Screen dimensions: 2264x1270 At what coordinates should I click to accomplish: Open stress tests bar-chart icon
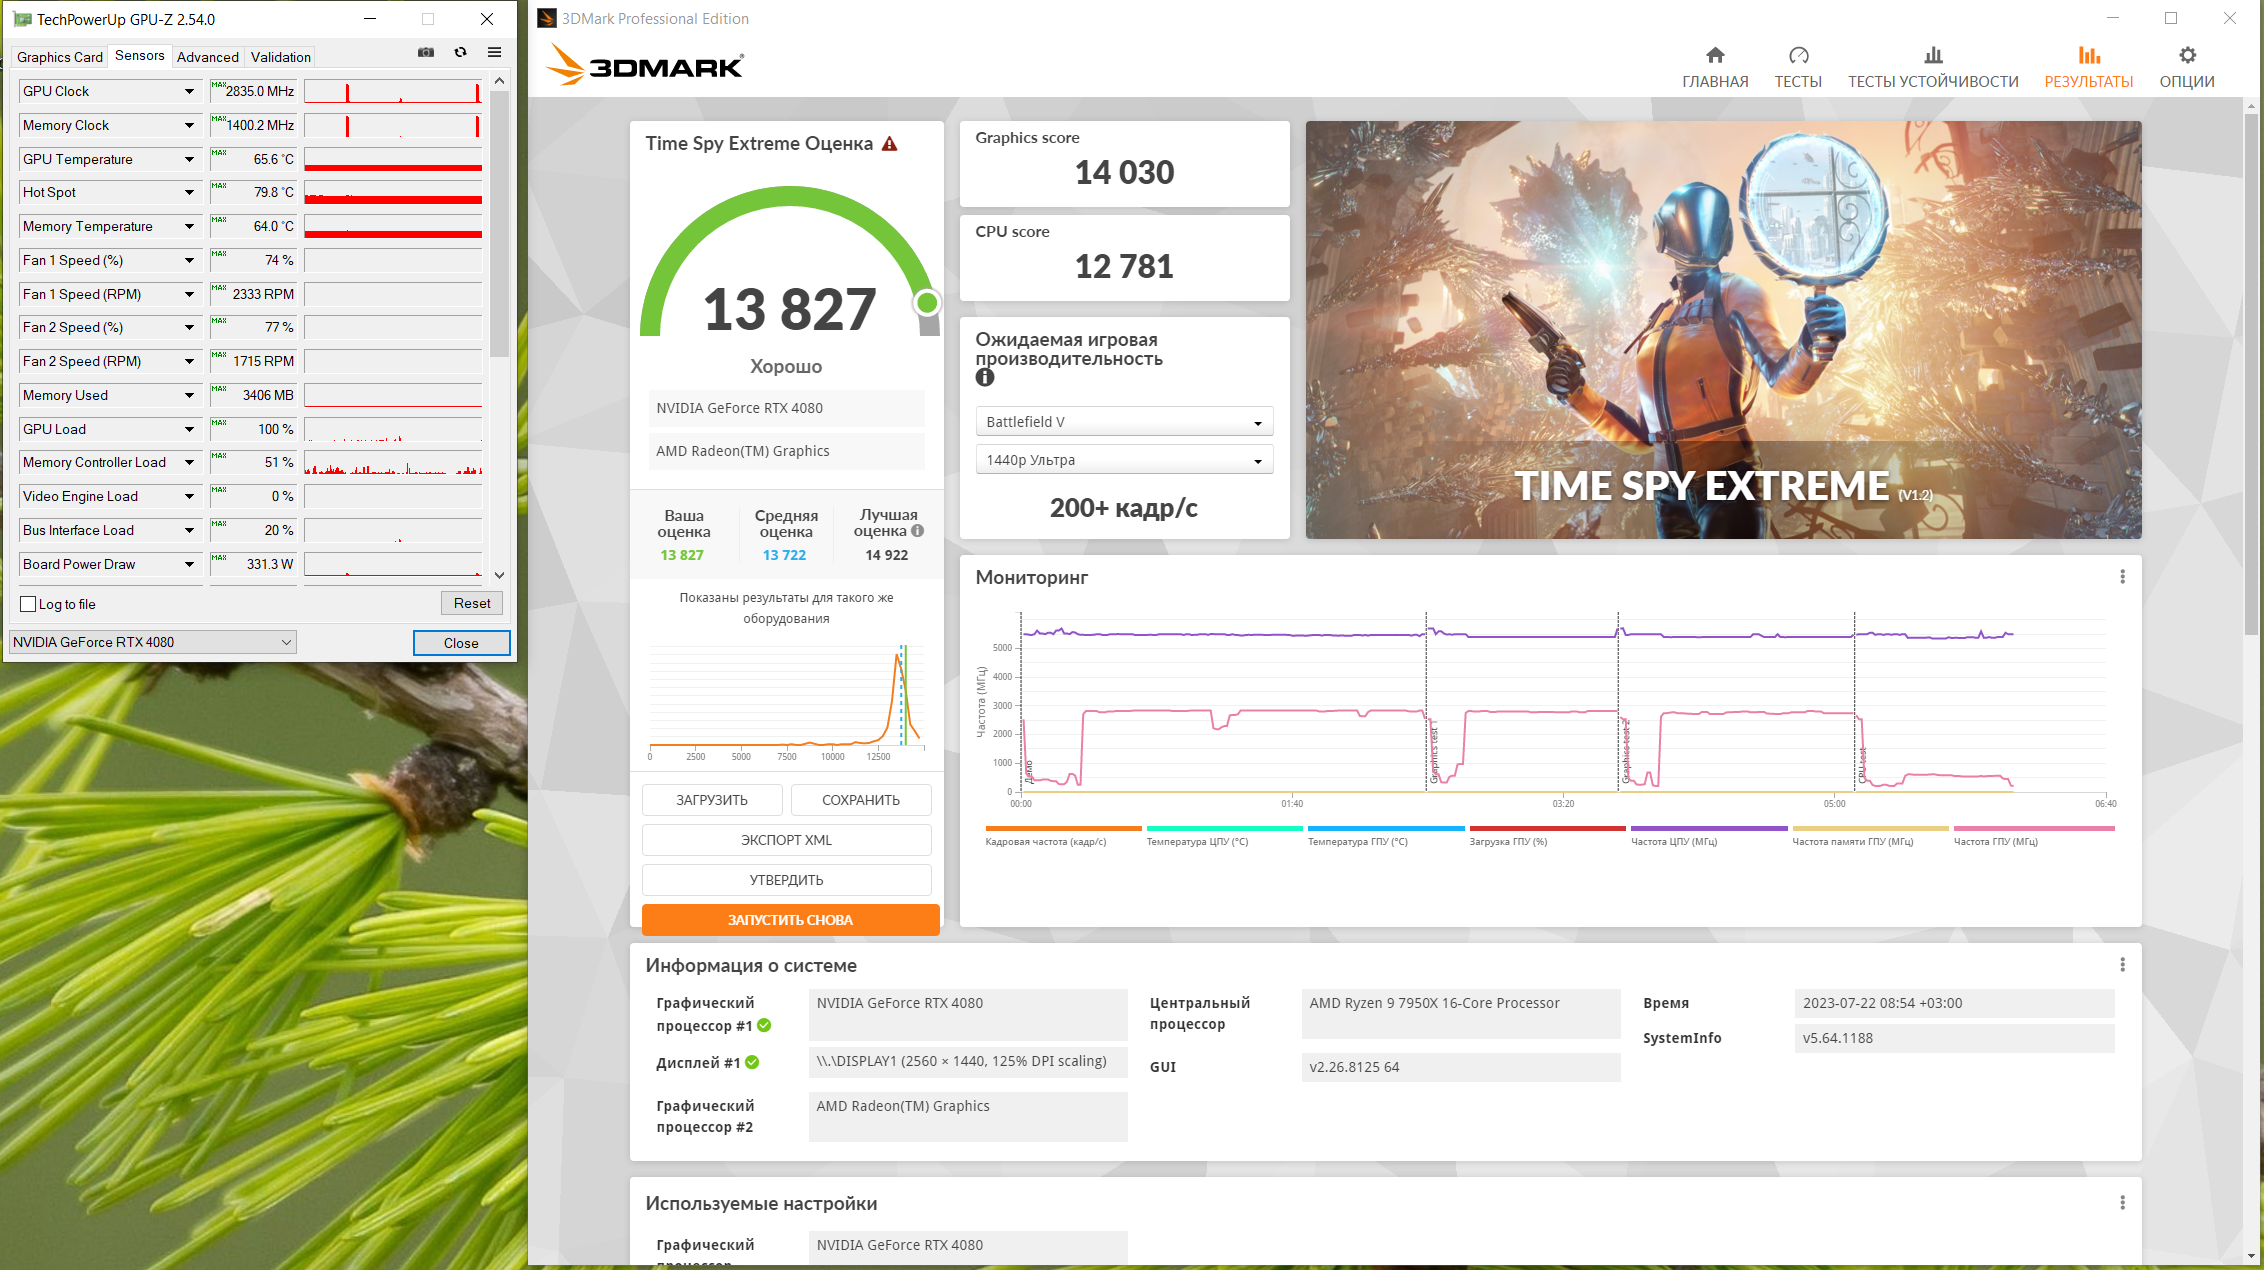(x=1933, y=56)
